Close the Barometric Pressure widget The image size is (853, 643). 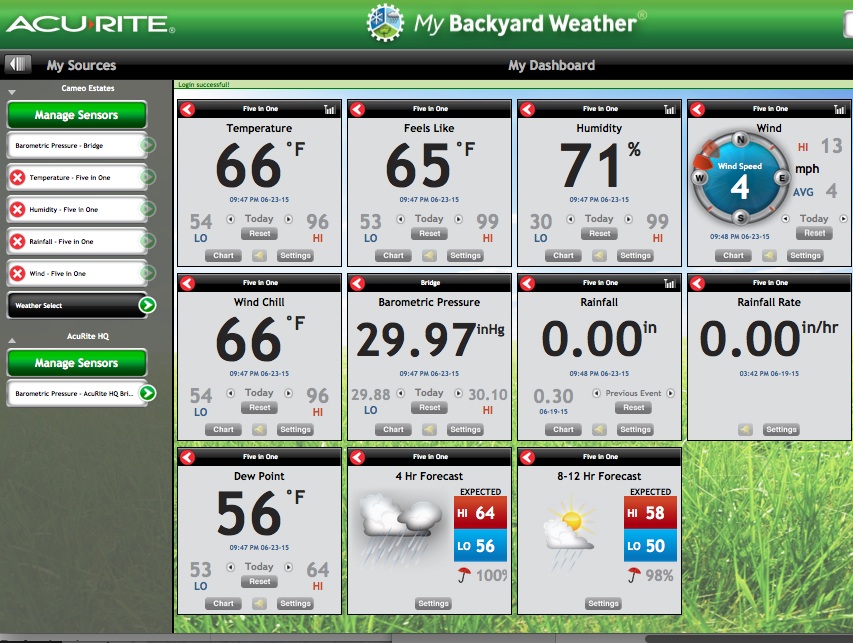coord(357,283)
